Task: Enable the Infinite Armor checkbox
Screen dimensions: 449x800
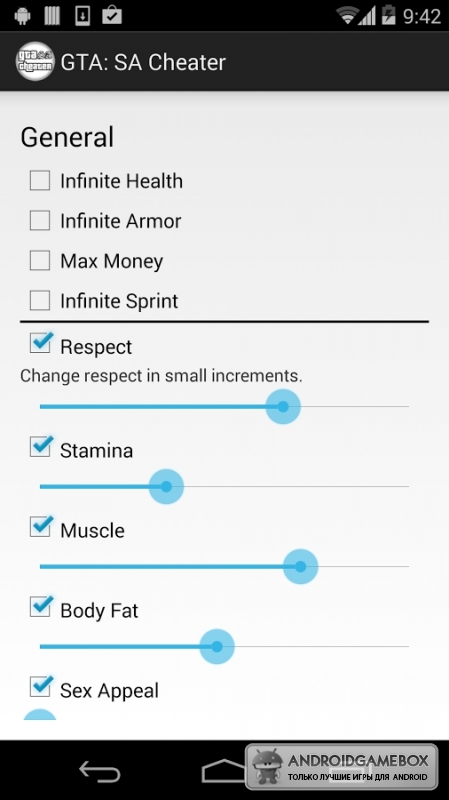Action: [x=40, y=220]
